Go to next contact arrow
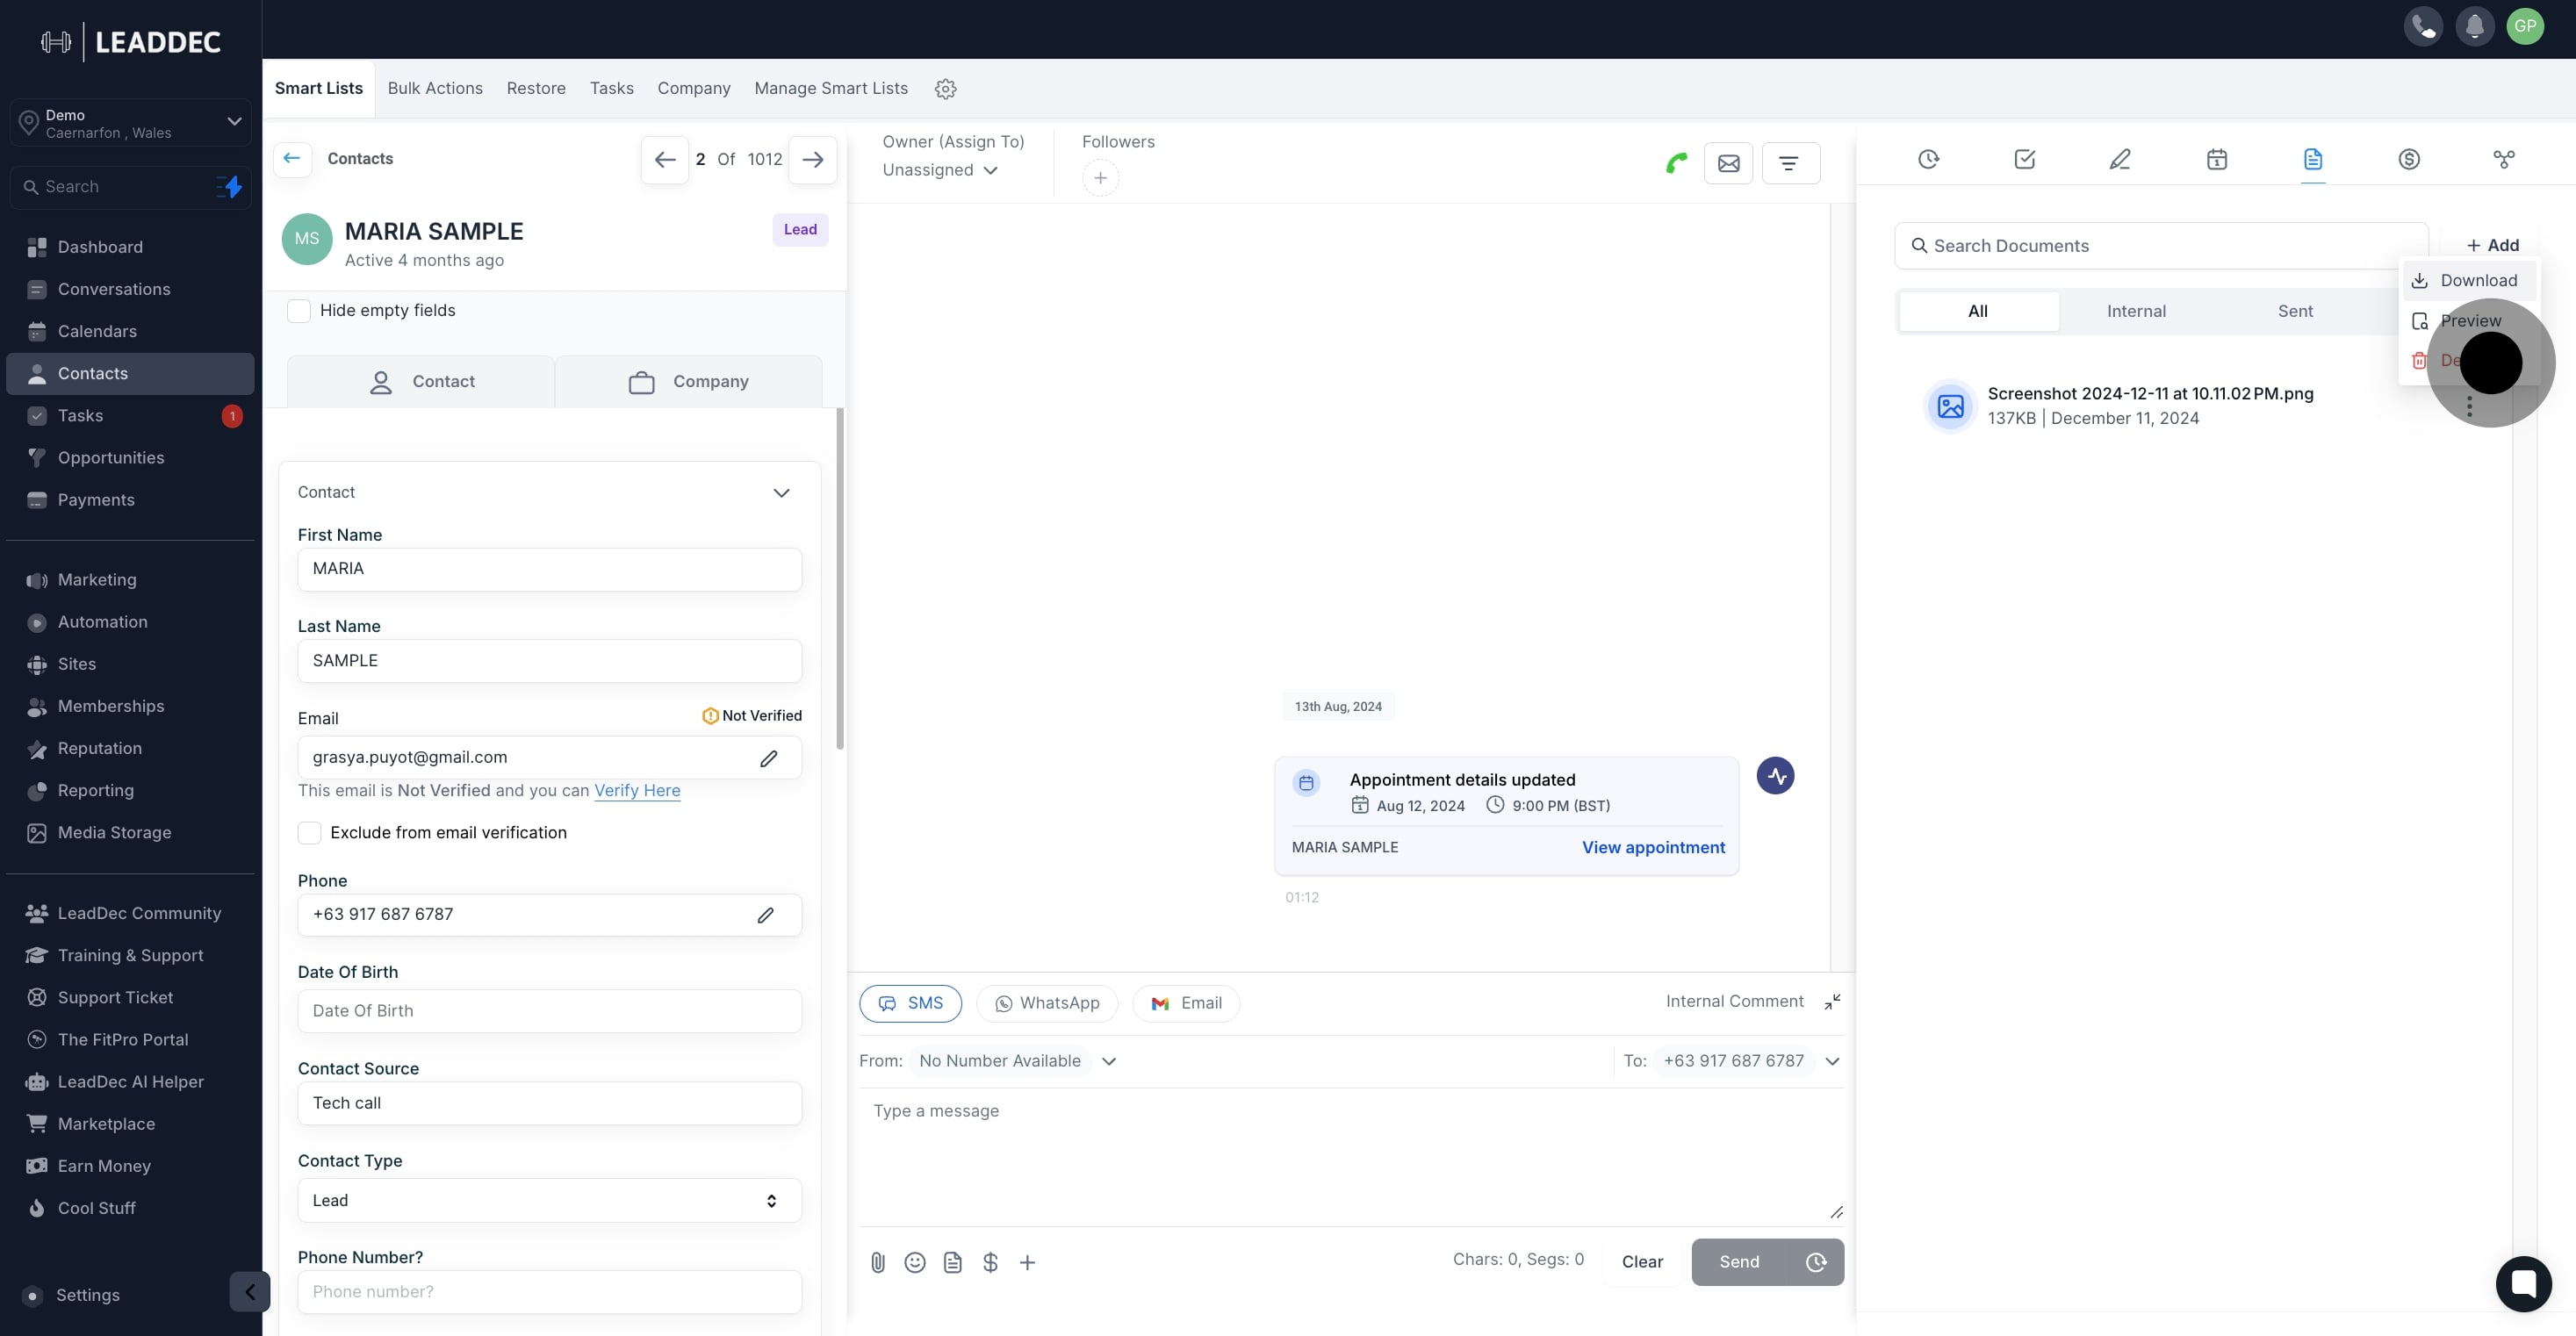This screenshot has width=2576, height=1336. point(813,159)
